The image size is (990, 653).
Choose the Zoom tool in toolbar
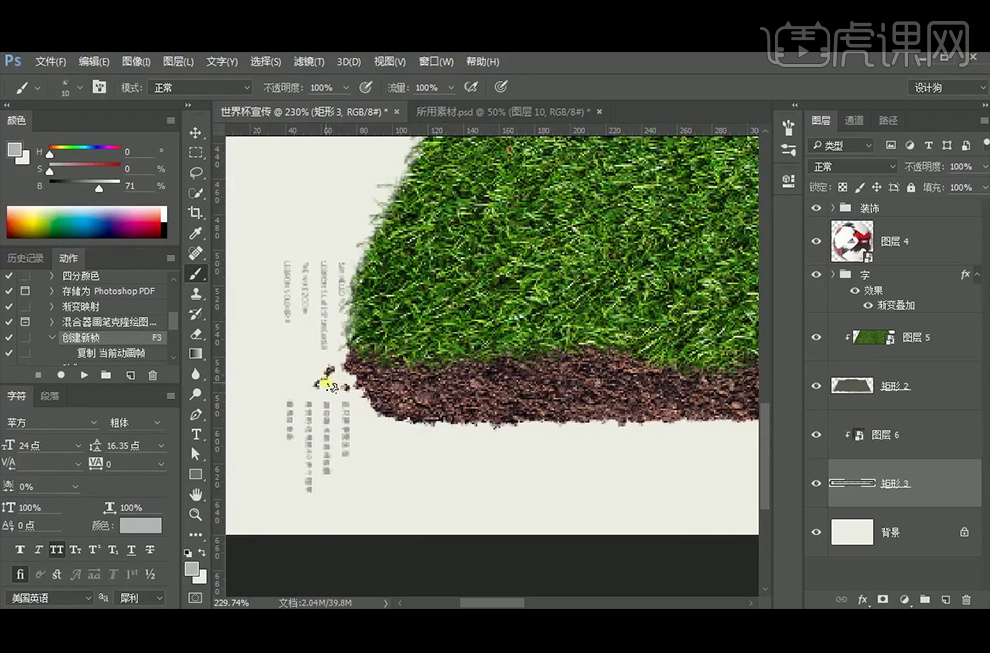click(x=196, y=514)
